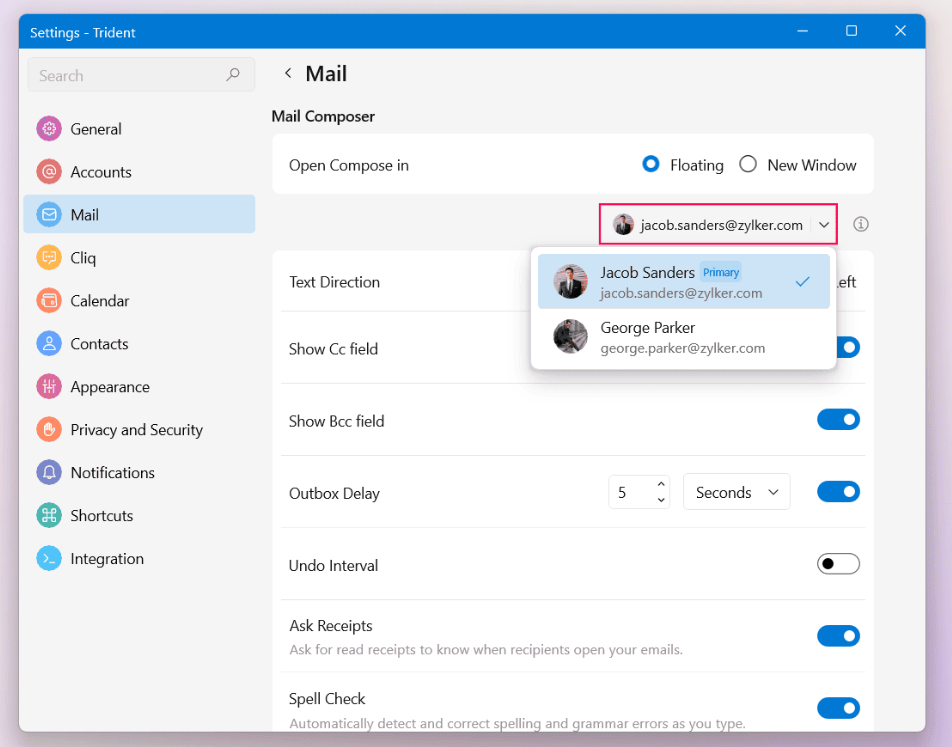Screen dimensions: 952x747
Task: Click the Text Direction label
Action: pyautogui.click(x=334, y=282)
